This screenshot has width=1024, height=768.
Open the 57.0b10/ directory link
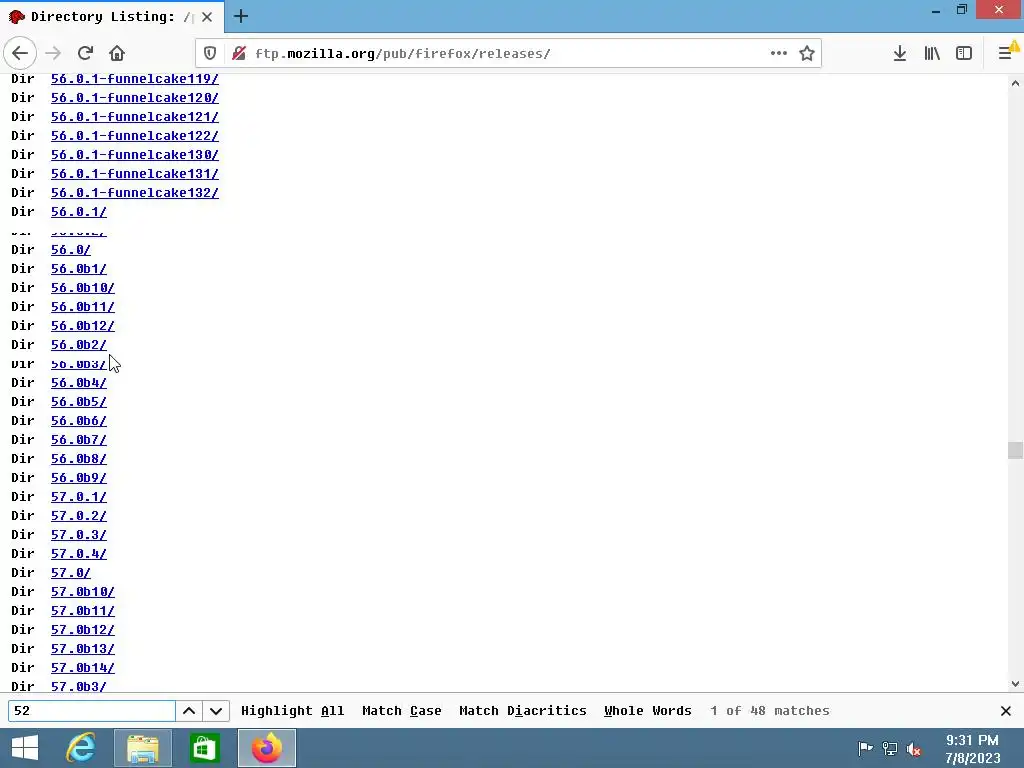pyautogui.click(x=82, y=591)
